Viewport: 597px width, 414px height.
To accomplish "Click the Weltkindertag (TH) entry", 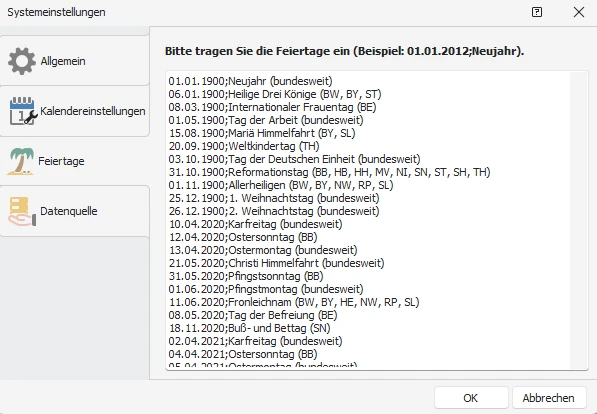I will [244, 146].
